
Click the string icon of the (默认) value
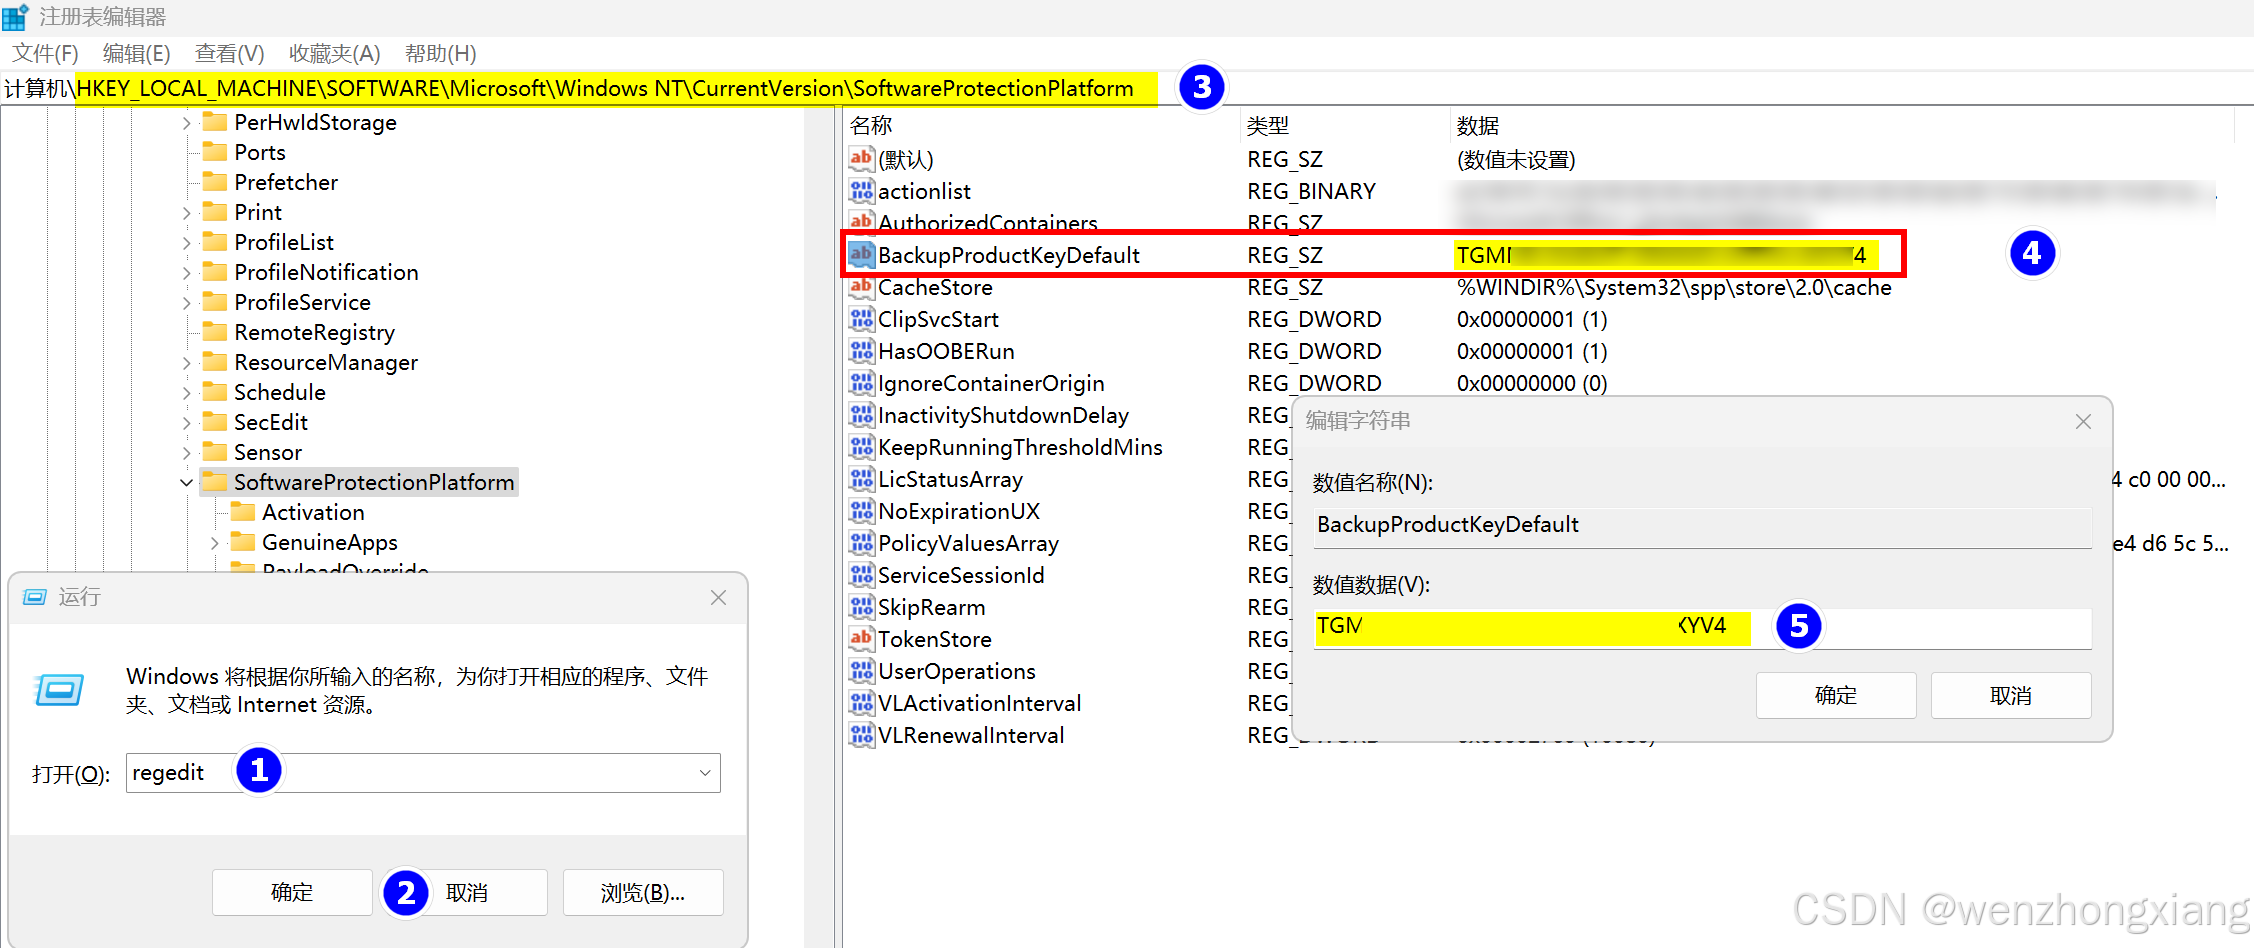click(861, 158)
